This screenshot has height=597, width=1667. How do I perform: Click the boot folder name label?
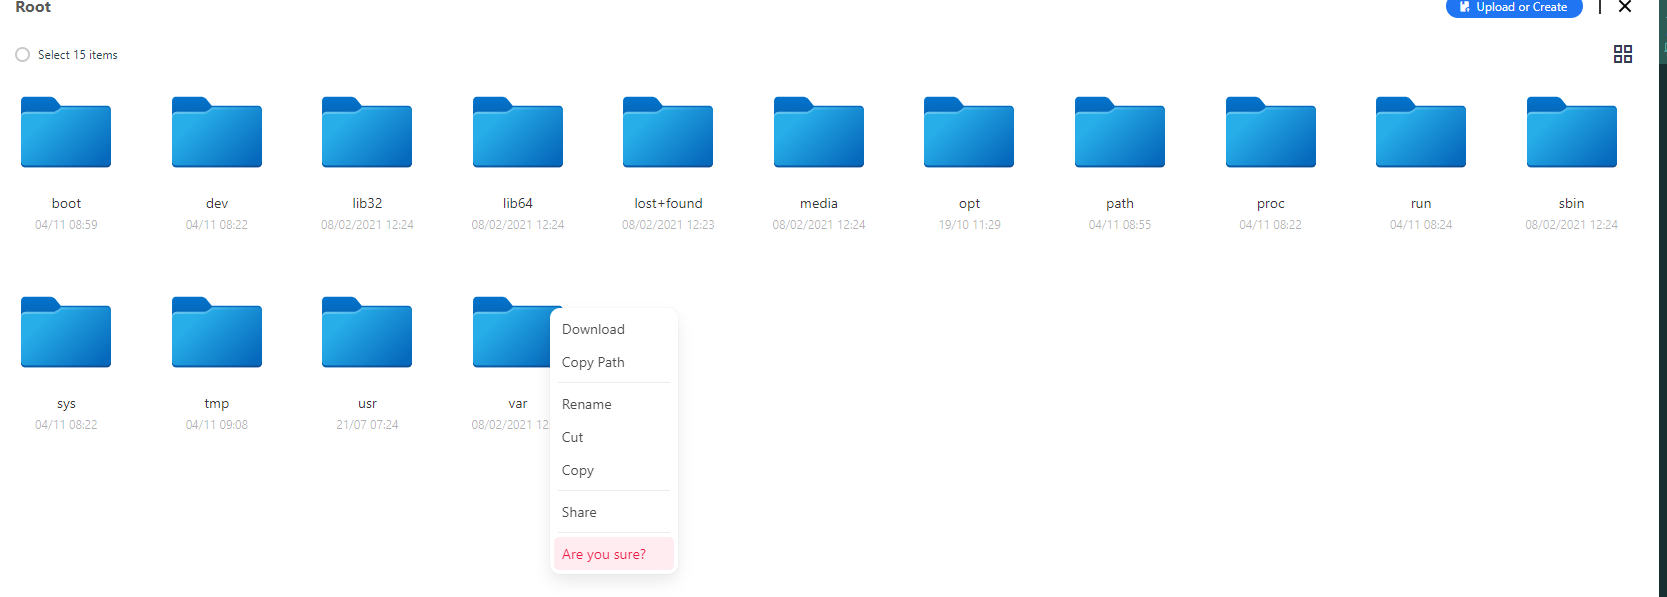[x=66, y=203]
